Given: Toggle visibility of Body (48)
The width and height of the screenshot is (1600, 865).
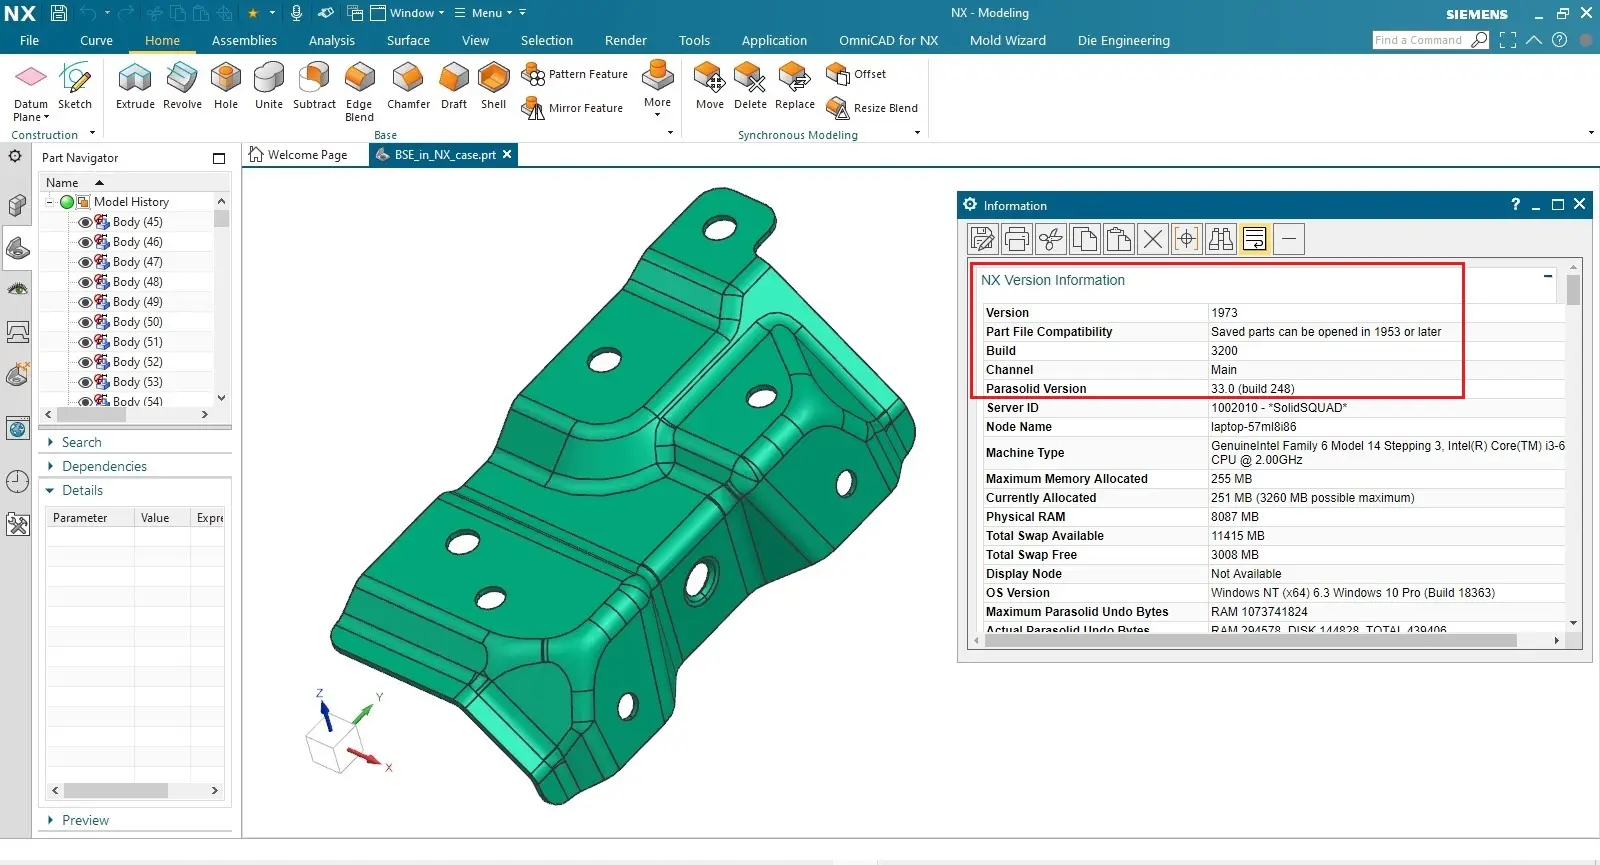Looking at the screenshot, I should tap(85, 282).
